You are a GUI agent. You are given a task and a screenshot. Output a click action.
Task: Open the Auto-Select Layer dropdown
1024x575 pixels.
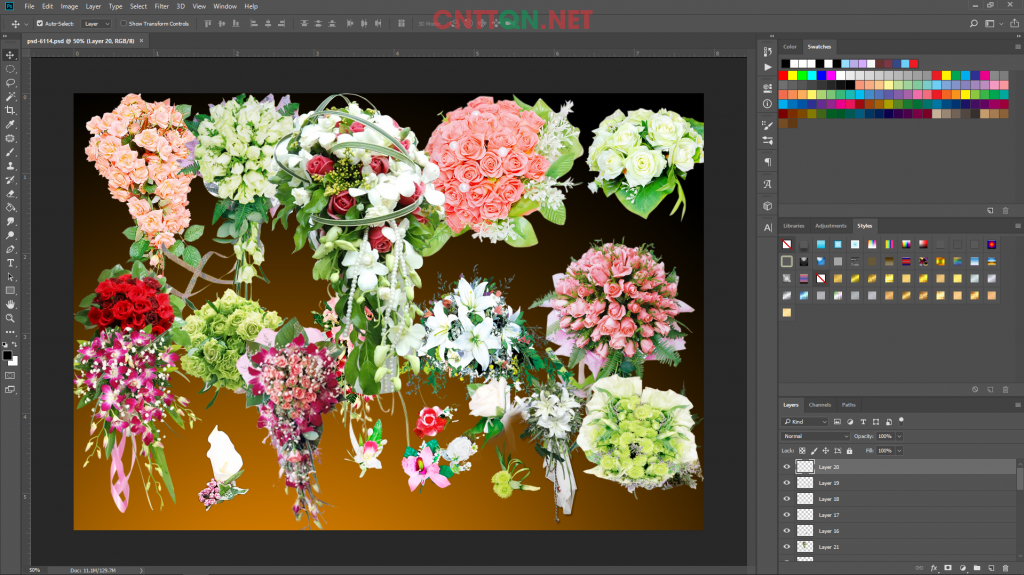[x=96, y=24]
